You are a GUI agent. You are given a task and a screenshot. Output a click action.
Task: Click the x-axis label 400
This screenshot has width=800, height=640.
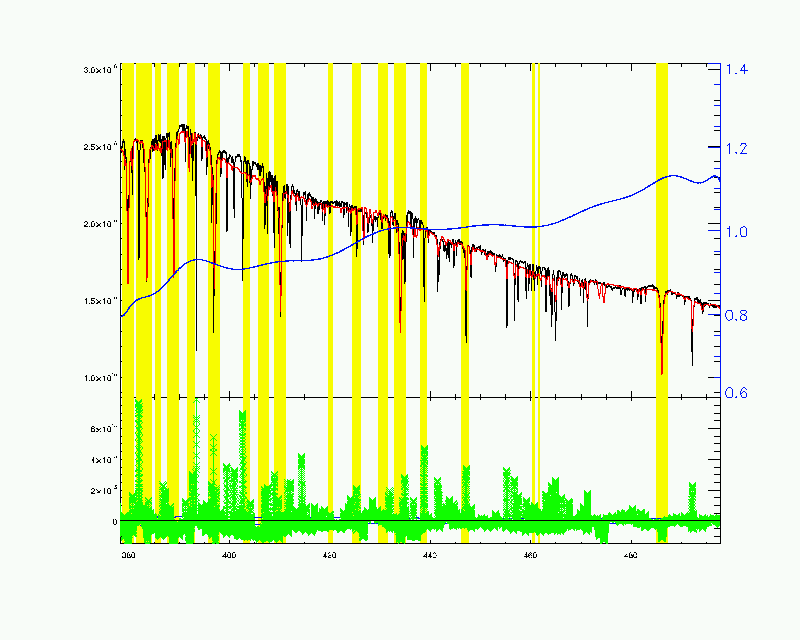pyautogui.click(x=229, y=555)
